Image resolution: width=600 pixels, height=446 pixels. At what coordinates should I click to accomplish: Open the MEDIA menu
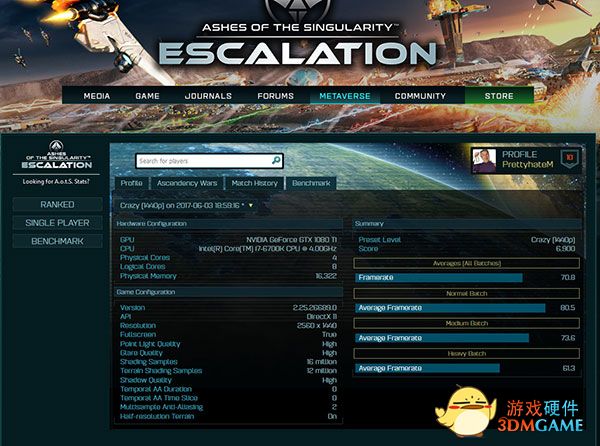[x=97, y=96]
